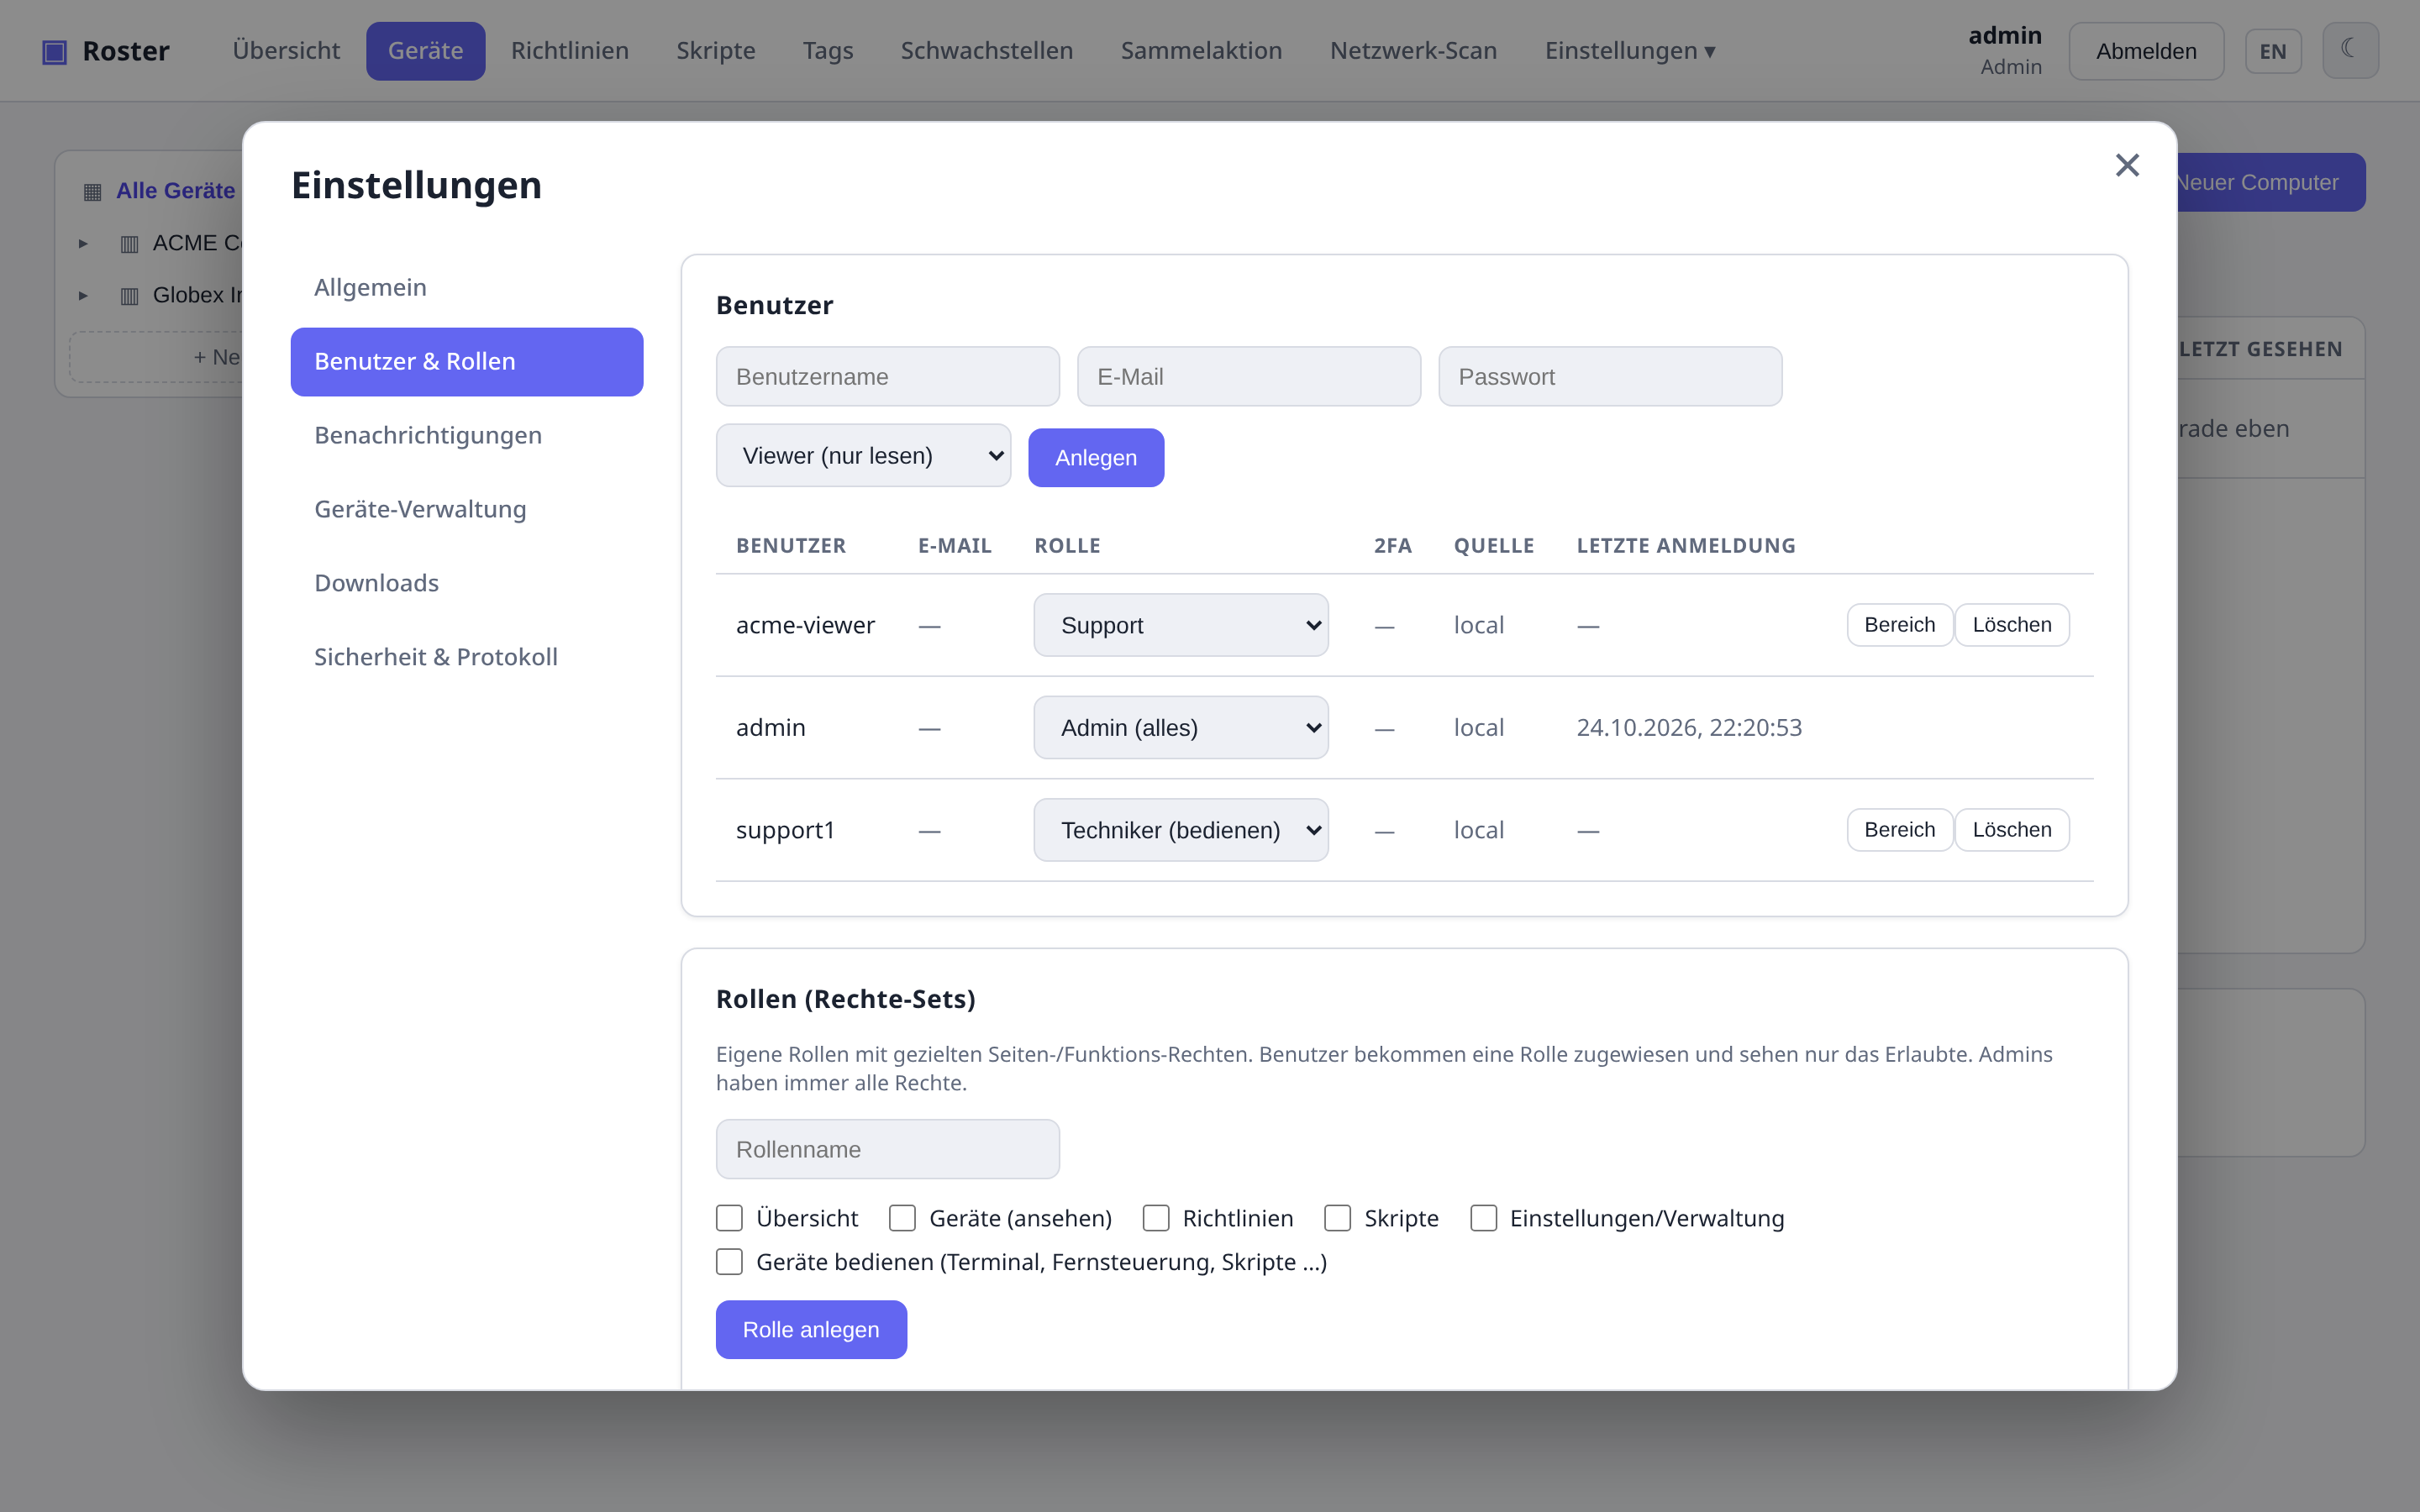Click the Rolle anlegen button

tap(811, 1330)
